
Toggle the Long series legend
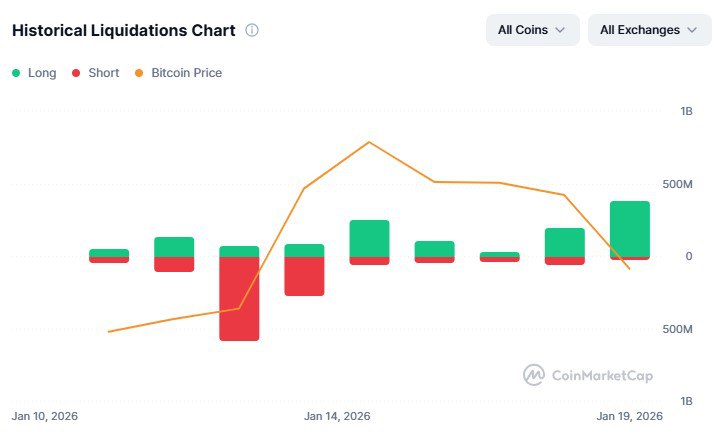(x=34, y=73)
